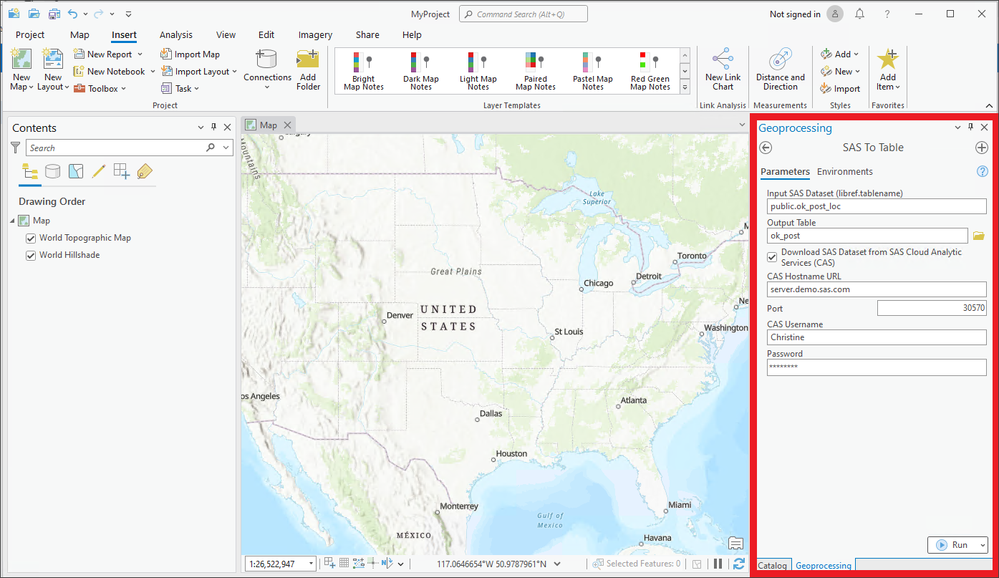Open the notifications bell

[x=859, y=14]
